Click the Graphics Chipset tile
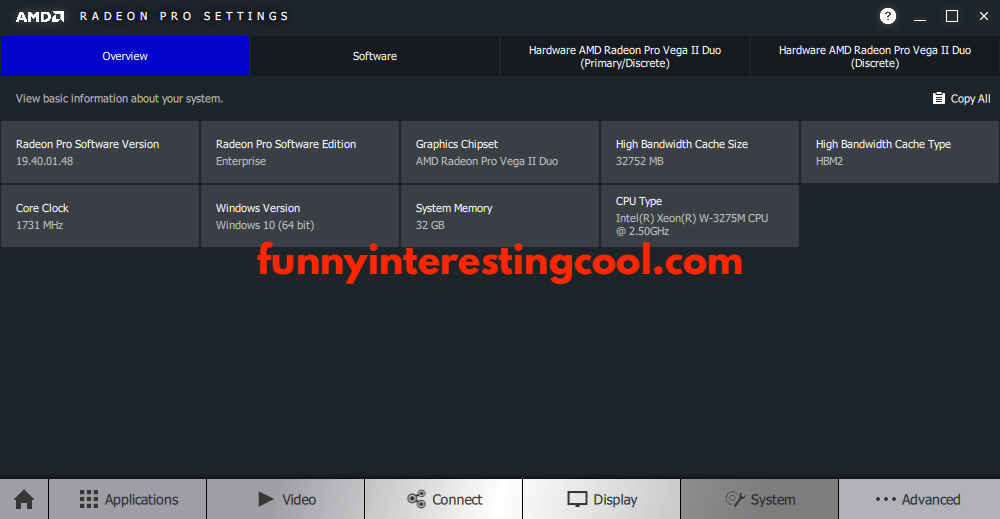This screenshot has width=1000, height=519. [500, 152]
